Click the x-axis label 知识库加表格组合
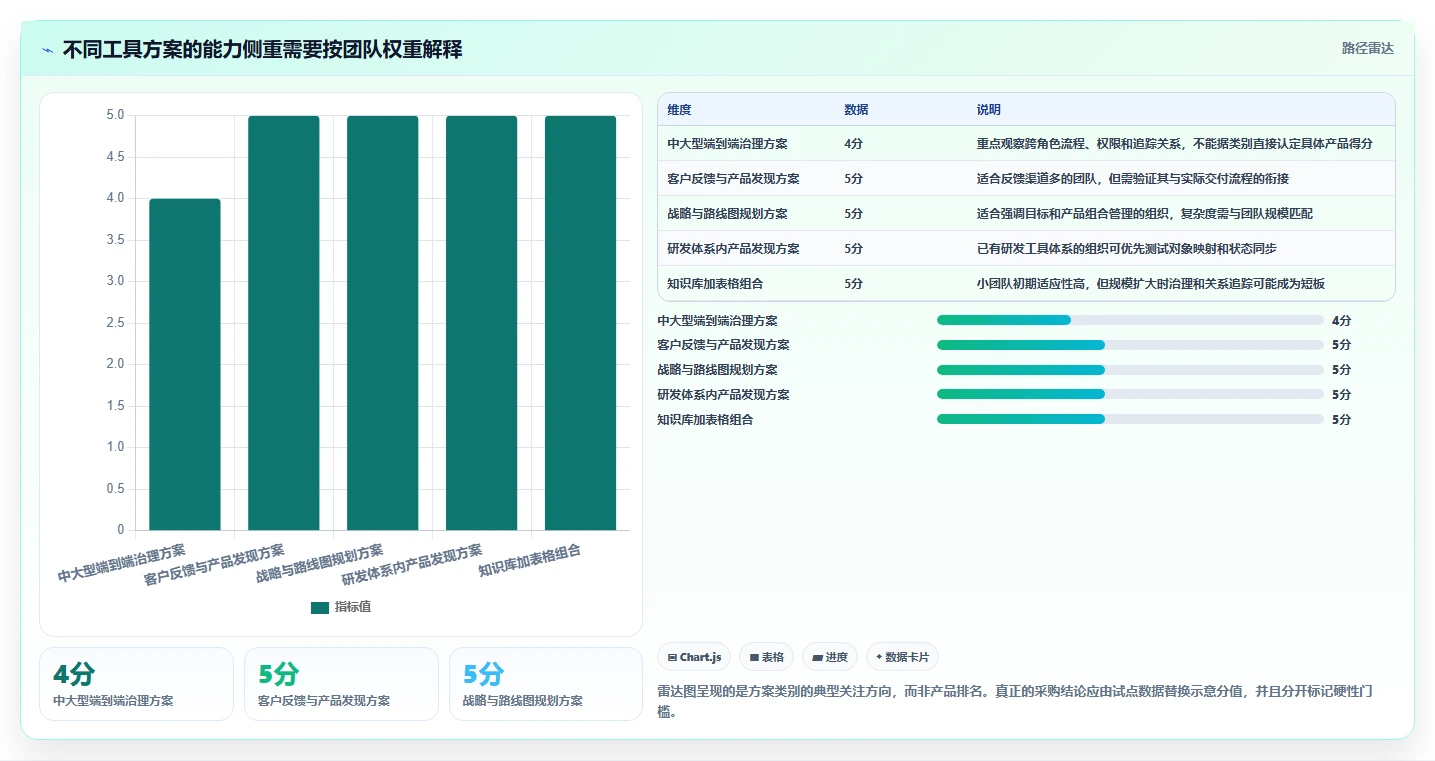The height and width of the screenshot is (761, 1435). coord(530,561)
